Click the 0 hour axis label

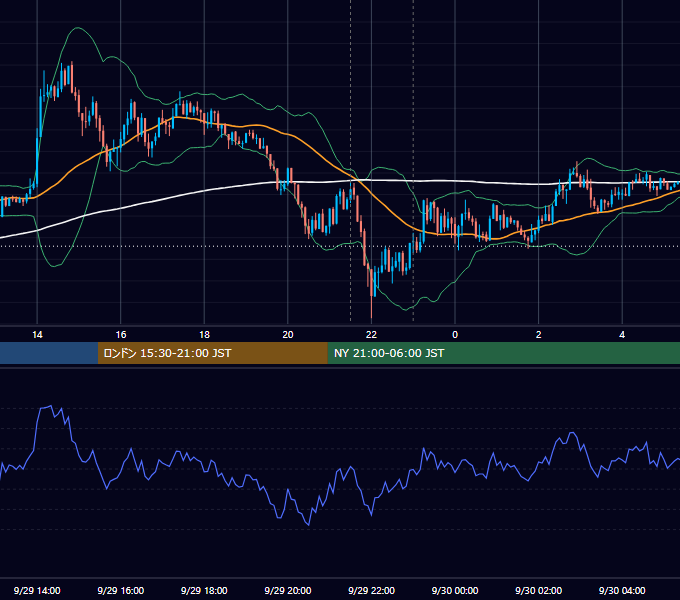coord(455,335)
